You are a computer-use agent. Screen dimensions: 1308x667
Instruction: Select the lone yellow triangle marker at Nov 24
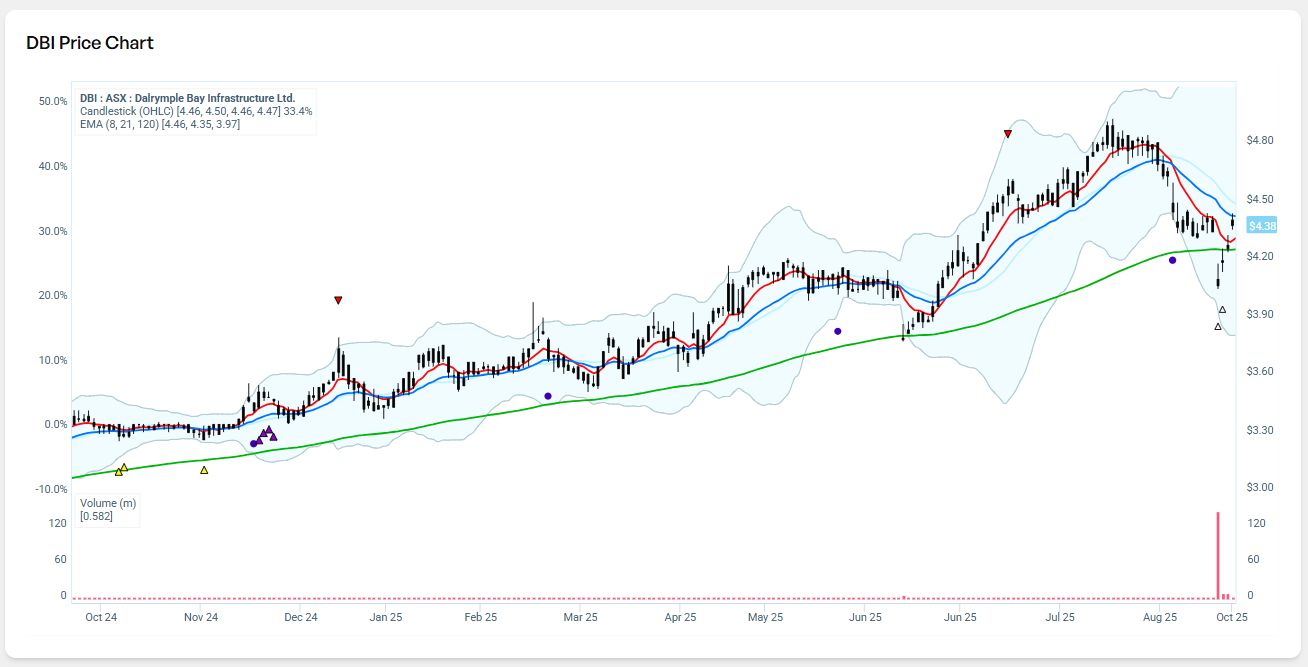[x=204, y=470]
